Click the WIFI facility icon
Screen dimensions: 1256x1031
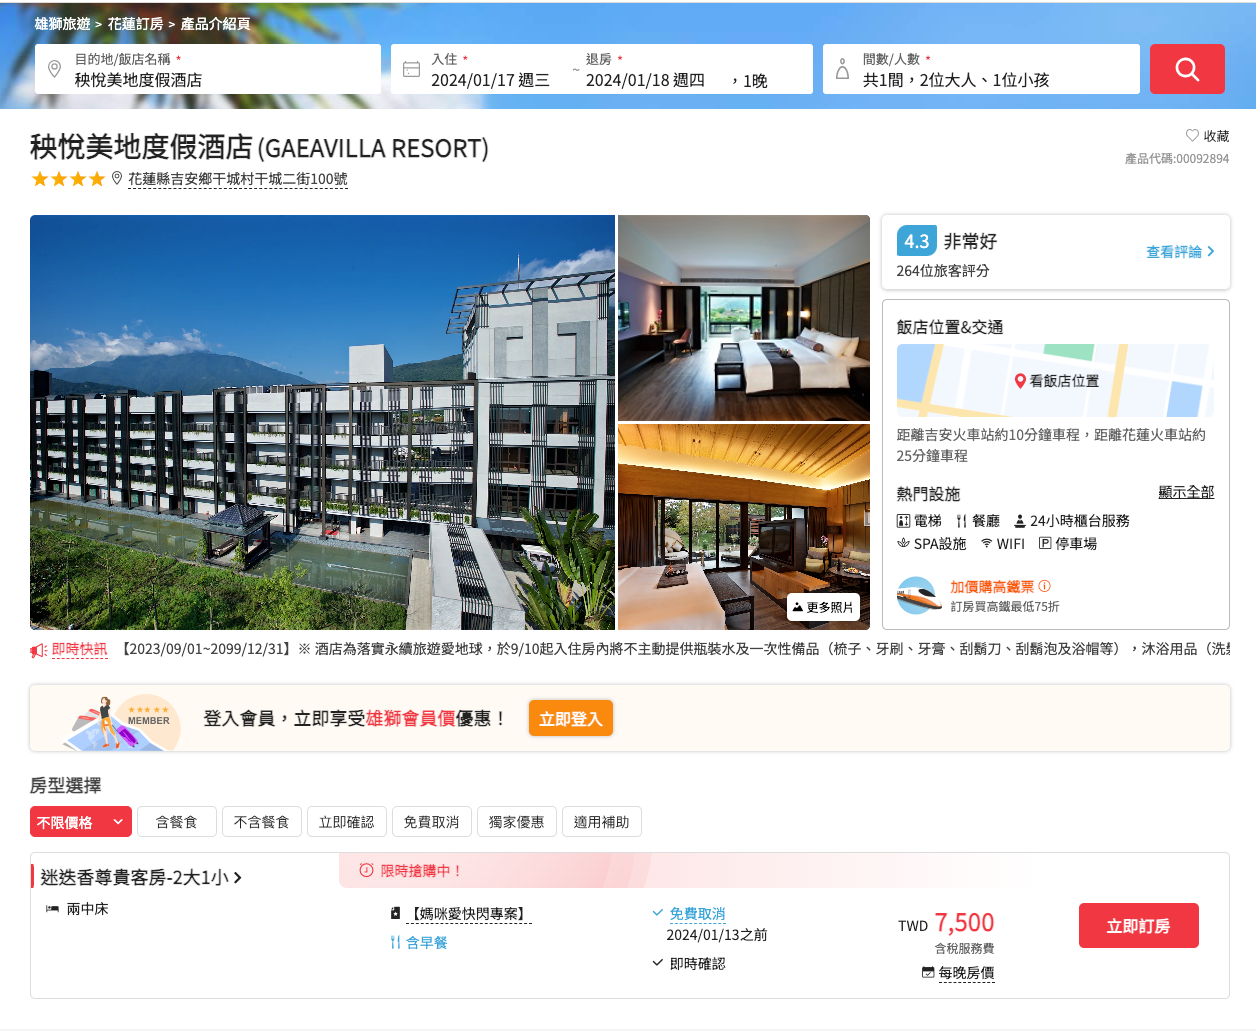pyautogui.click(x=985, y=543)
